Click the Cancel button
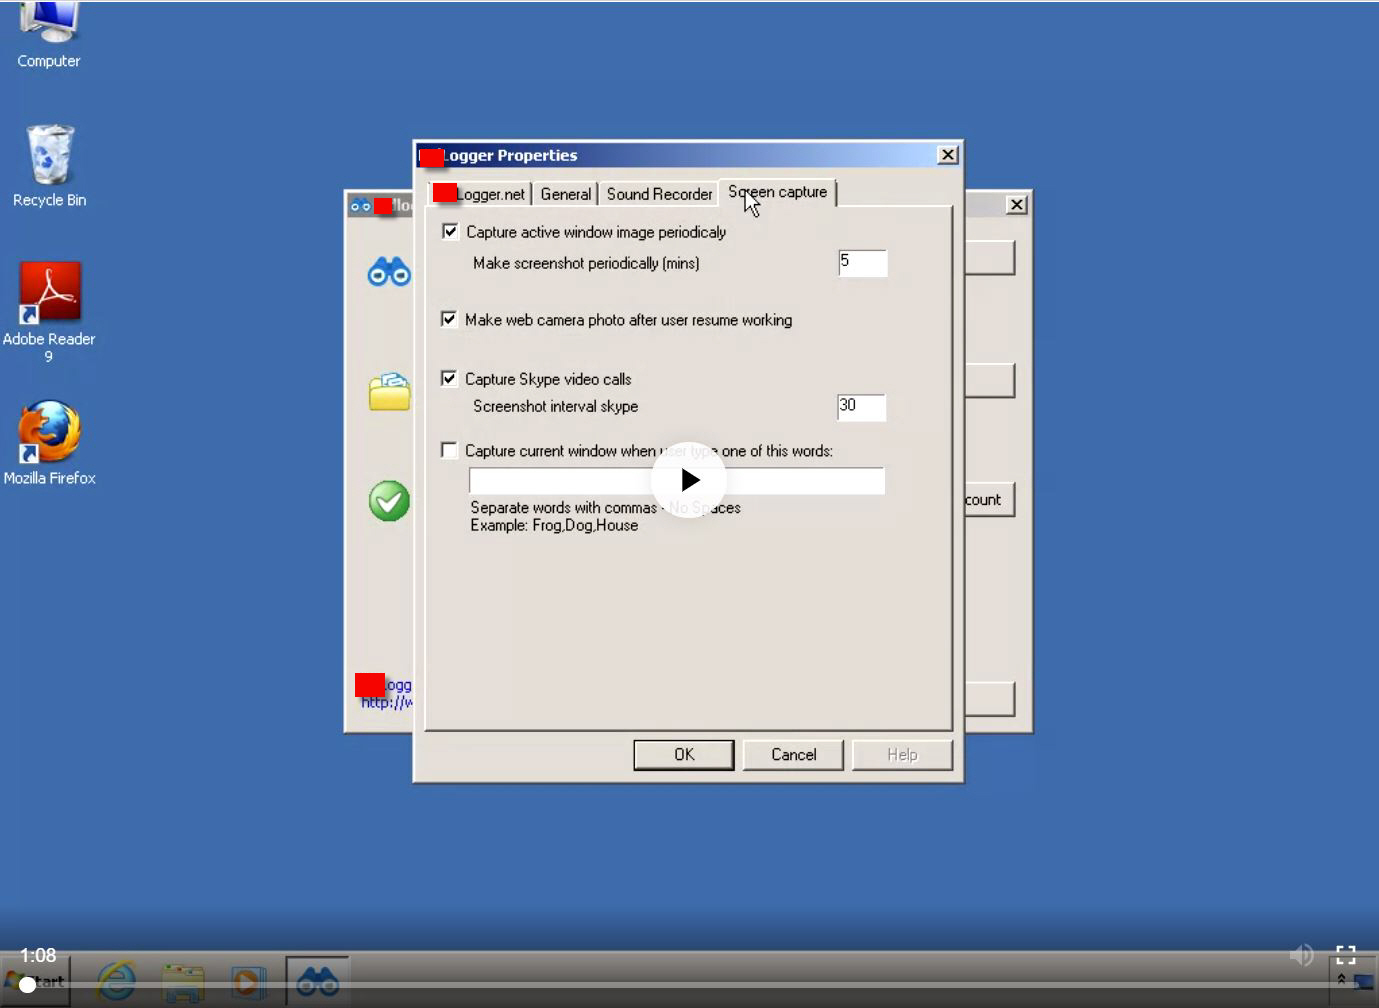 click(794, 755)
